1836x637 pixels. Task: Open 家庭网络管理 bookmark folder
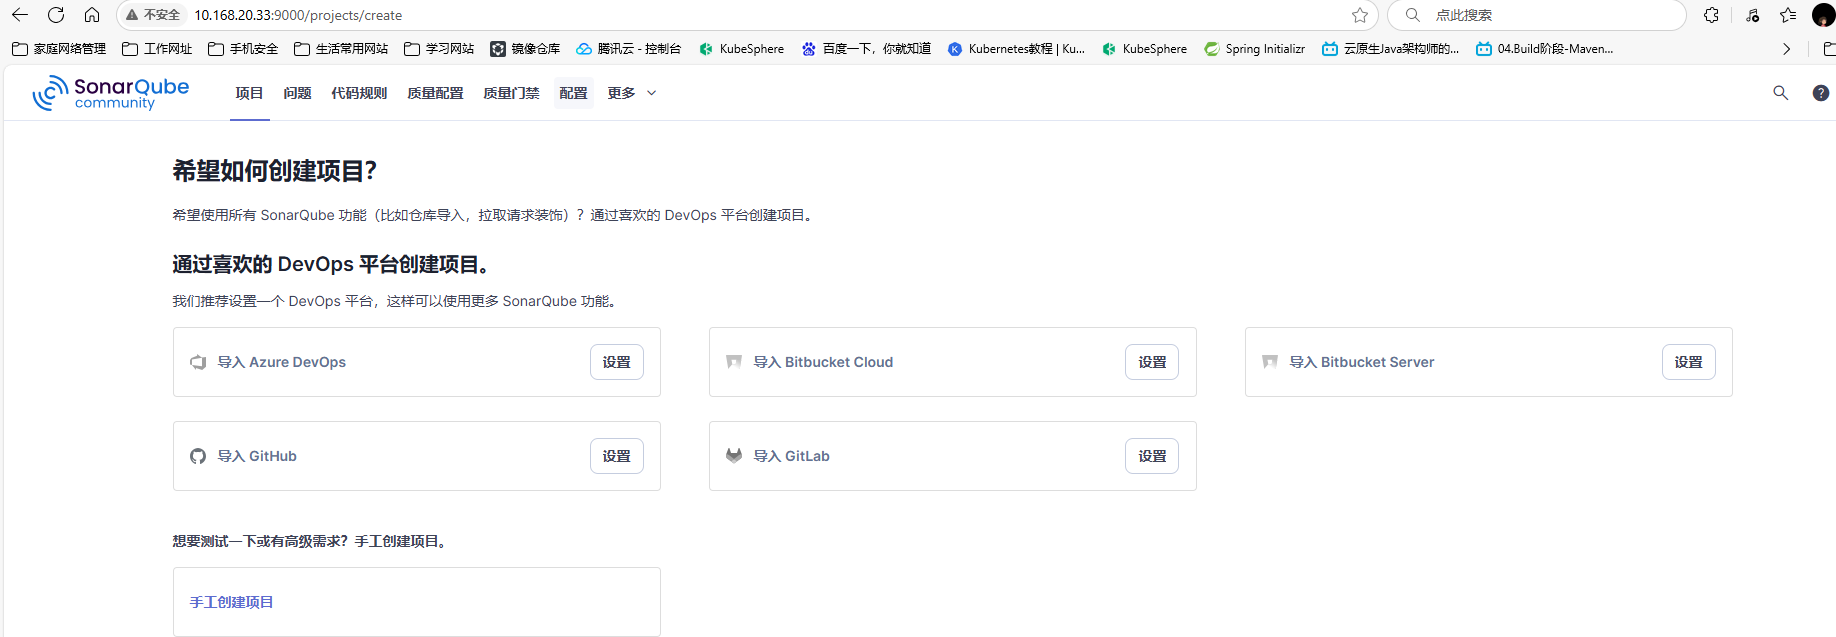coord(59,48)
